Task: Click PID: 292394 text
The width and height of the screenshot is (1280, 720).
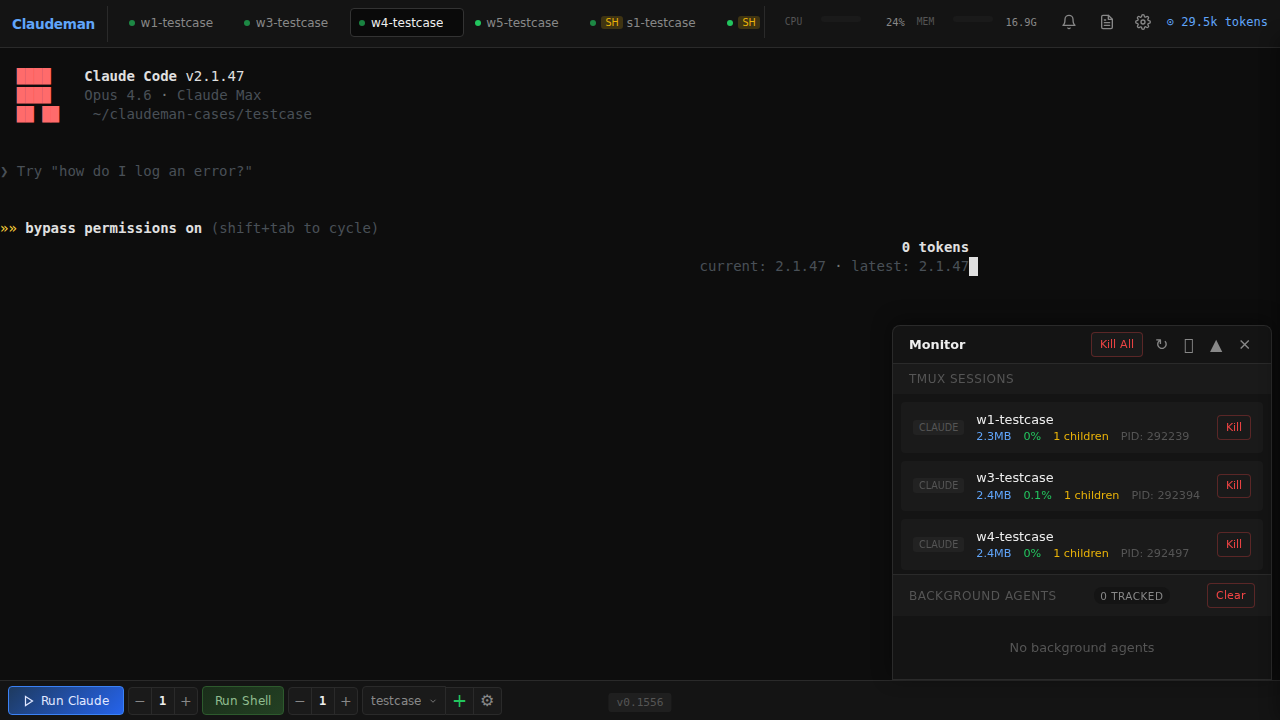Action: 1166,495
